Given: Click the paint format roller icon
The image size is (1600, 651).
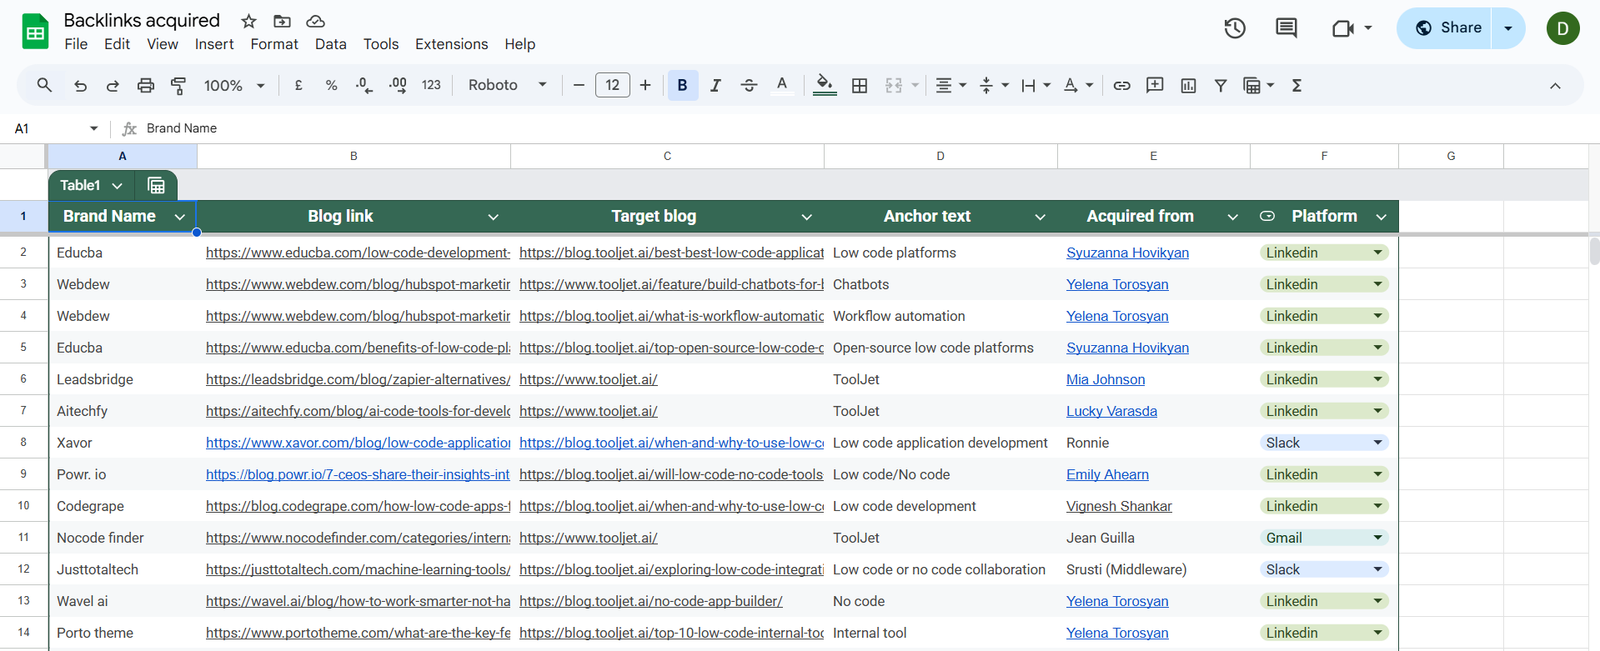Looking at the screenshot, I should click(179, 86).
